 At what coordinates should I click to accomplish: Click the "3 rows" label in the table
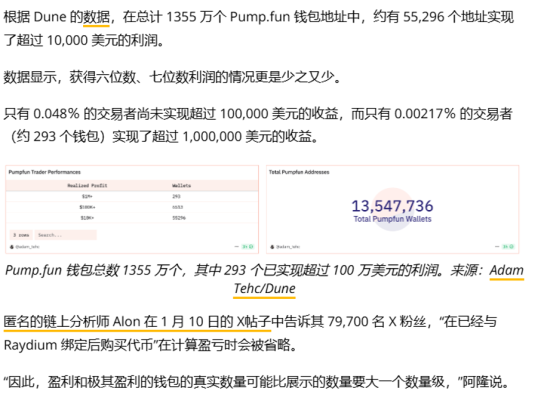click(x=21, y=235)
